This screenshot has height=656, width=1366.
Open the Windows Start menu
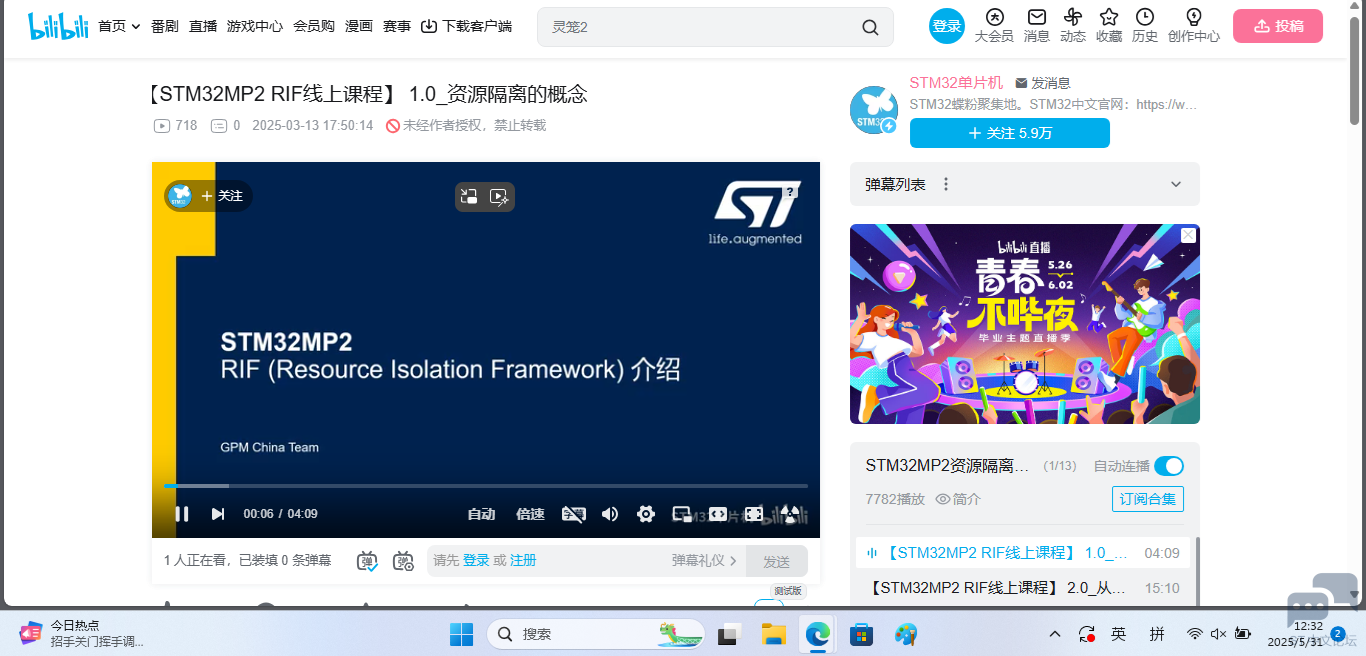[x=461, y=634]
